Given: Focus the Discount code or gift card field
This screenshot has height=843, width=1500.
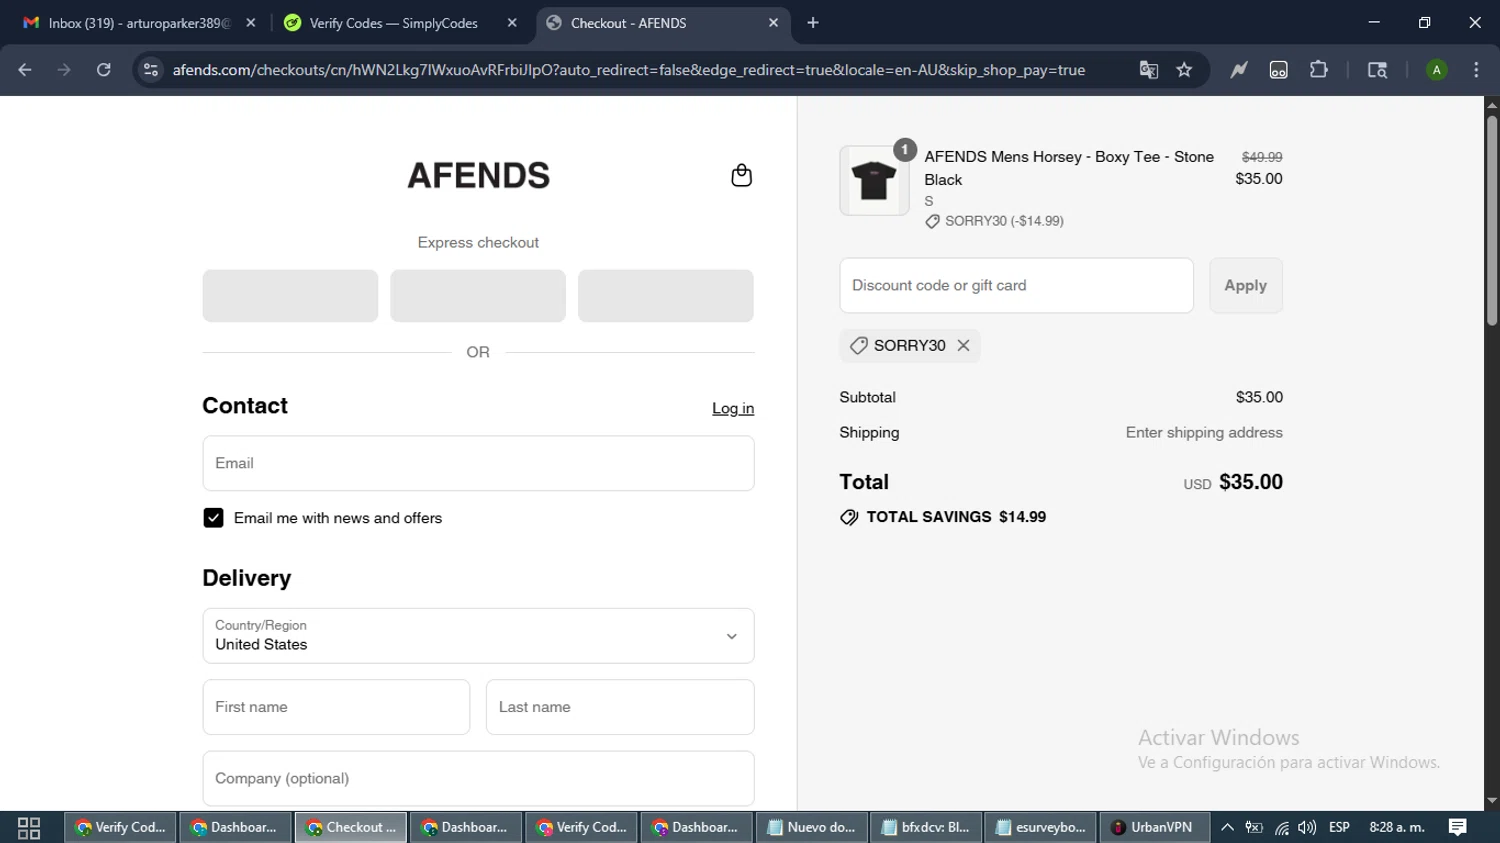Looking at the screenshot, I should point(1016,285).
